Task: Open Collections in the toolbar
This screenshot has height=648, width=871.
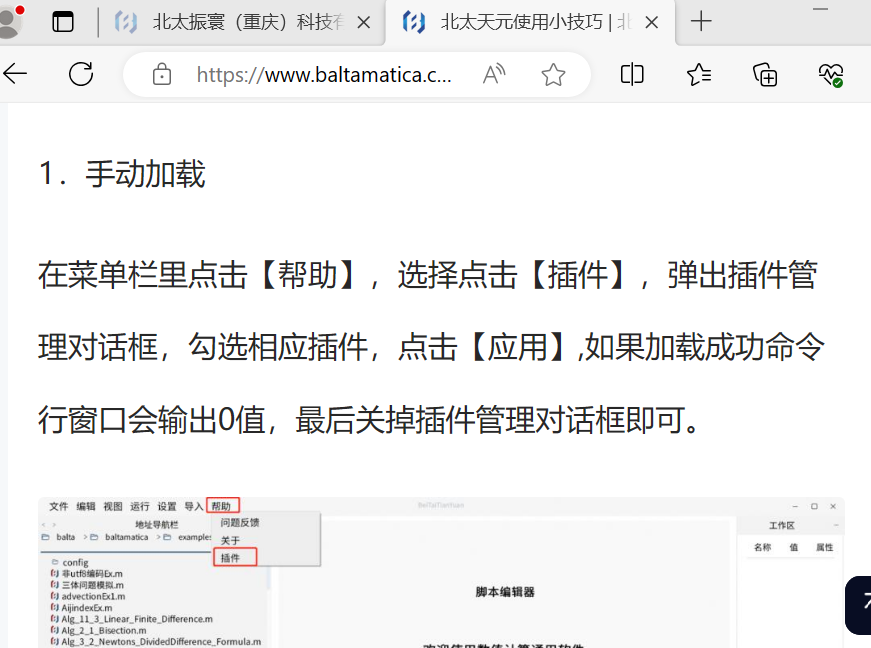Action: pyautogui.click(x=765, y=74)
